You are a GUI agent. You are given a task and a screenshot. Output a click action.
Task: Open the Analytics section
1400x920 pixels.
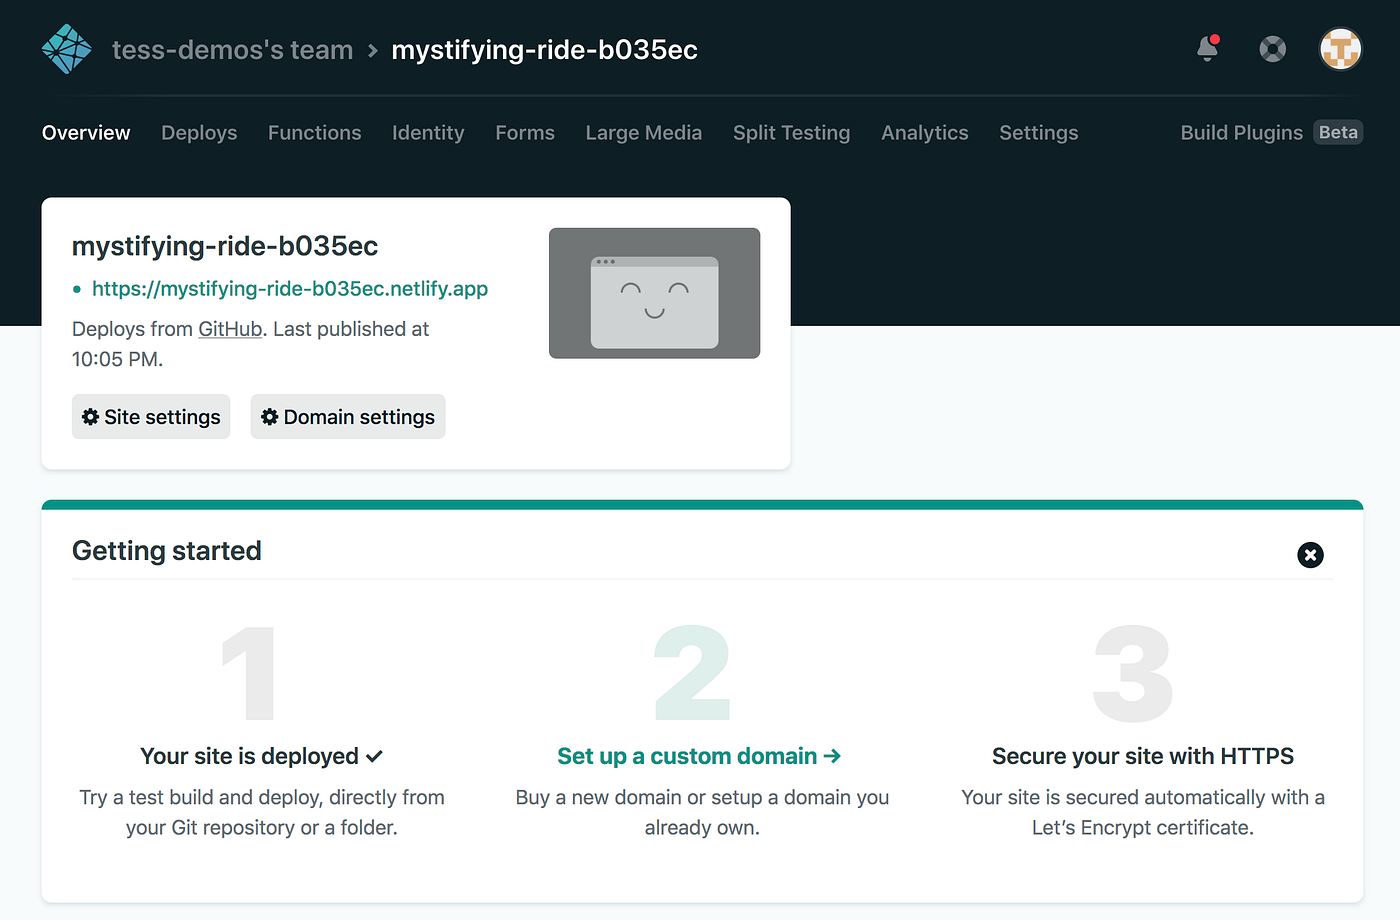(x=924, y=132)
